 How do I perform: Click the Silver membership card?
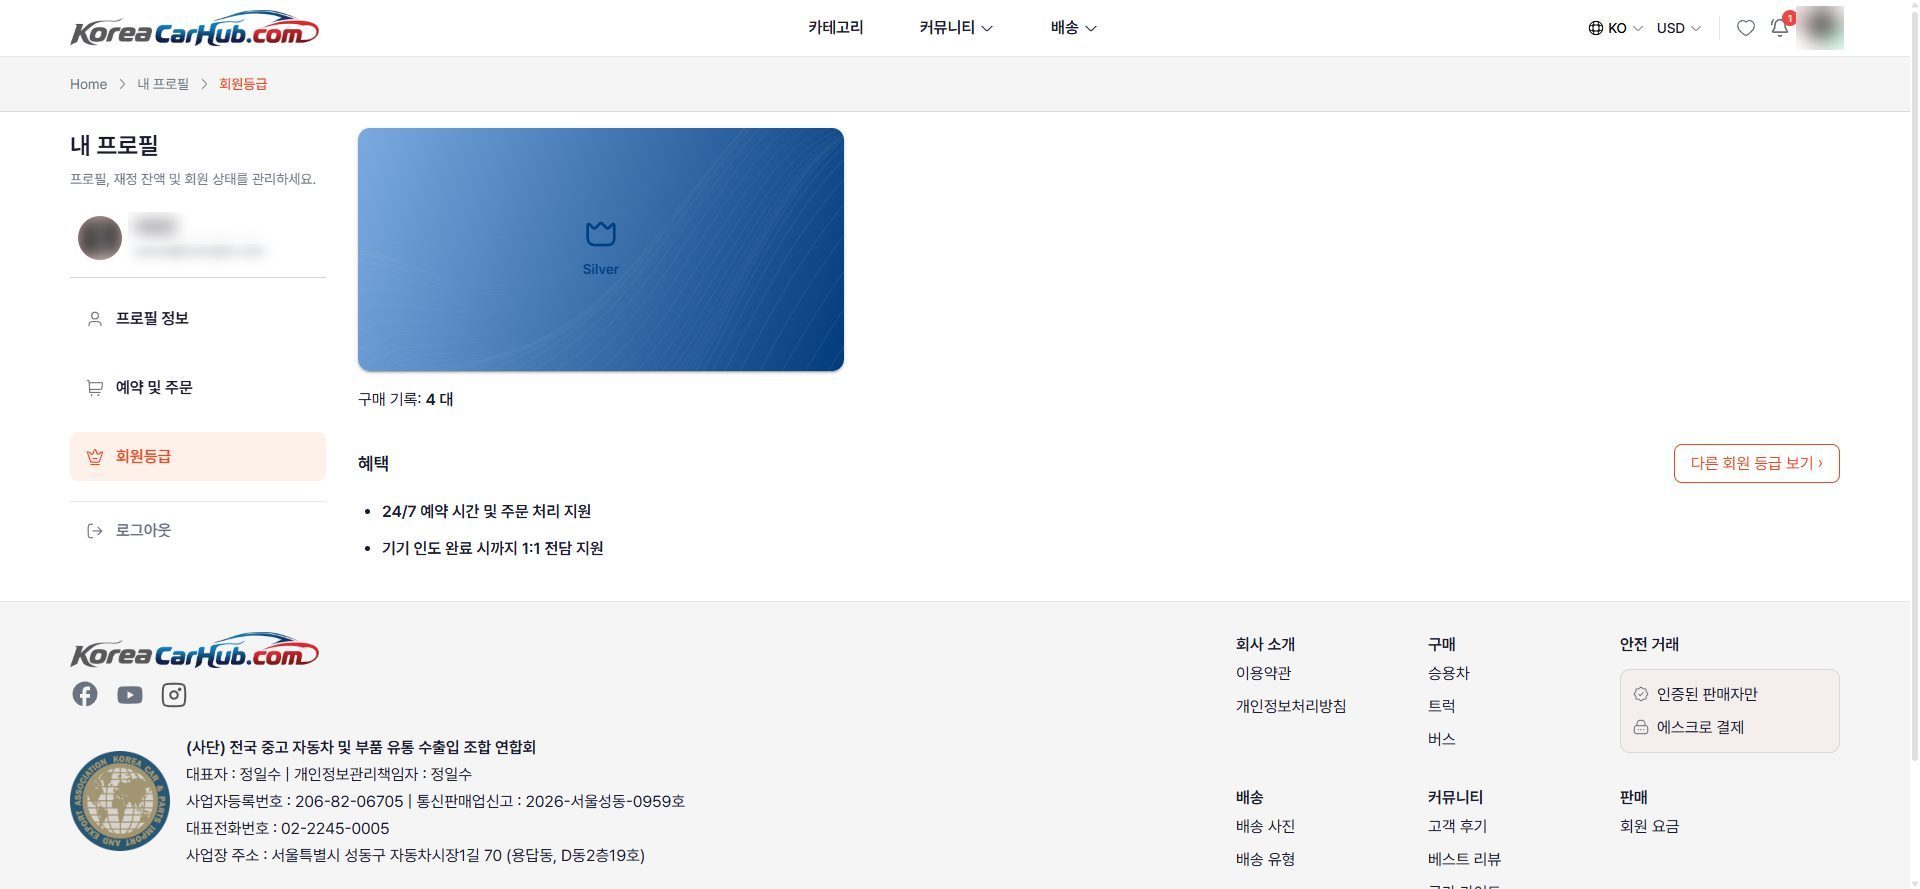tap(600, 249)
